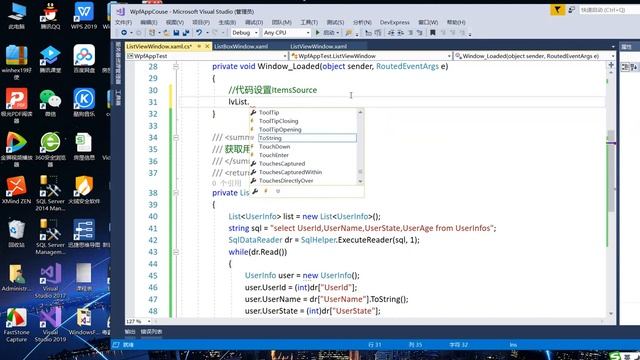Click the navigate backward arrow icon
The height and width of the screenshot is (360, 640).
(x=124, y=33)
